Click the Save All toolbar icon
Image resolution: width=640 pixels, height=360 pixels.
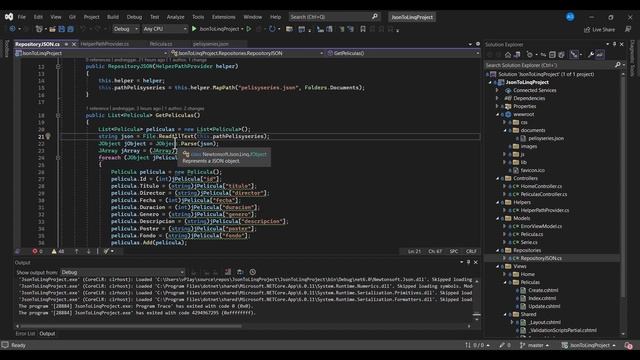(70, 29)
